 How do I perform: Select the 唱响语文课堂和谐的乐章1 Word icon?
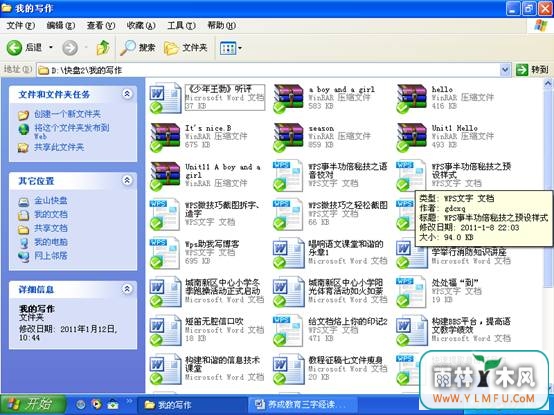point(288,254)
